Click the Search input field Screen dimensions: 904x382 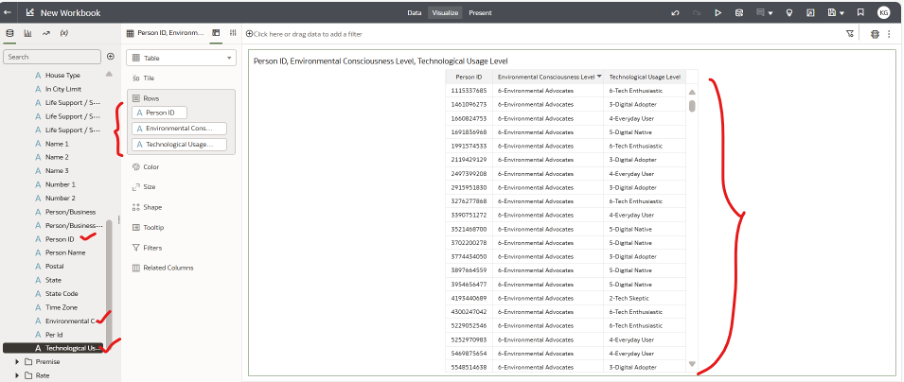tap(52, 57)
